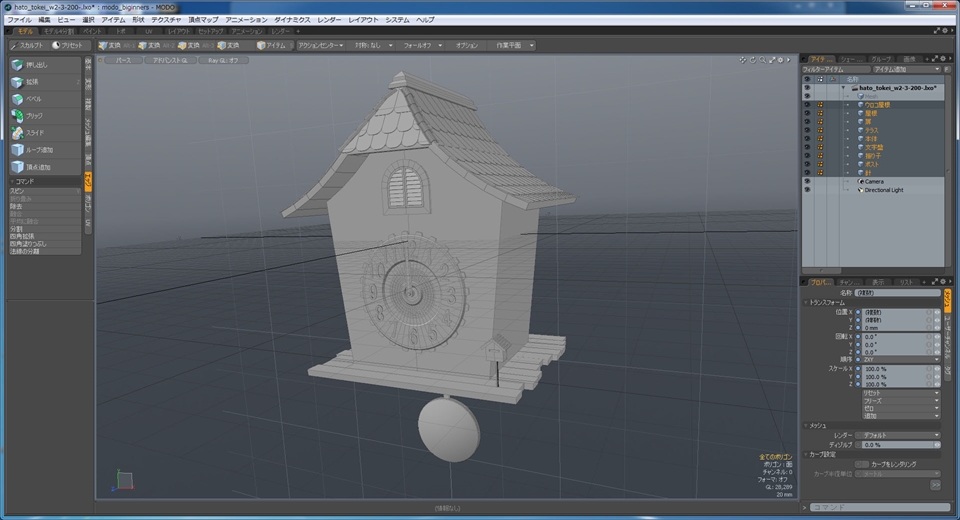Click the double-arrow more button in properties

(935, 484)
